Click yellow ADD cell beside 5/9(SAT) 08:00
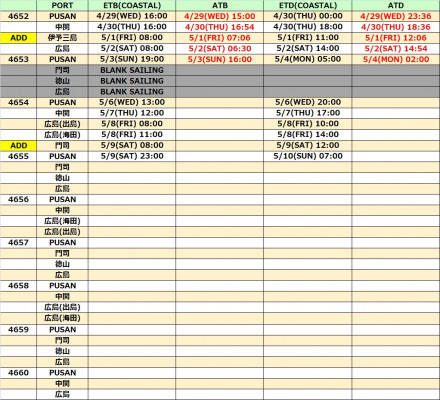The width and height of the screenshot is (440, 400). [x=18, y=145]
